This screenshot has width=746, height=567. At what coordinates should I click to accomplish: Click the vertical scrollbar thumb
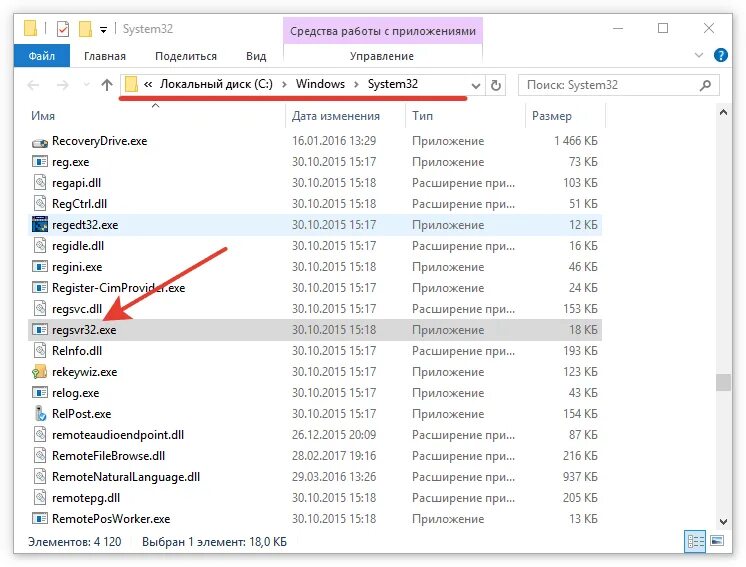[x=723, y=382]
